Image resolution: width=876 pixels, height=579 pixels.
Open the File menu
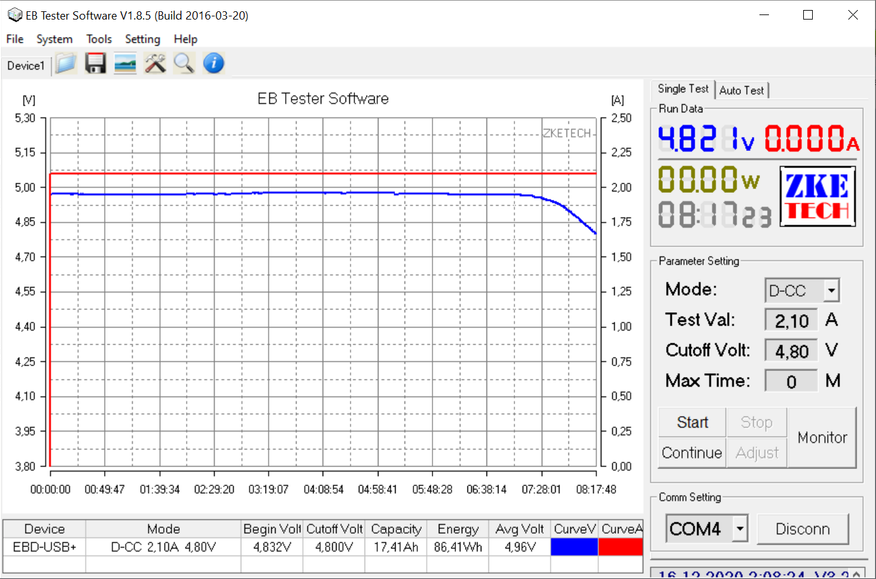click(x=15, y=39)
